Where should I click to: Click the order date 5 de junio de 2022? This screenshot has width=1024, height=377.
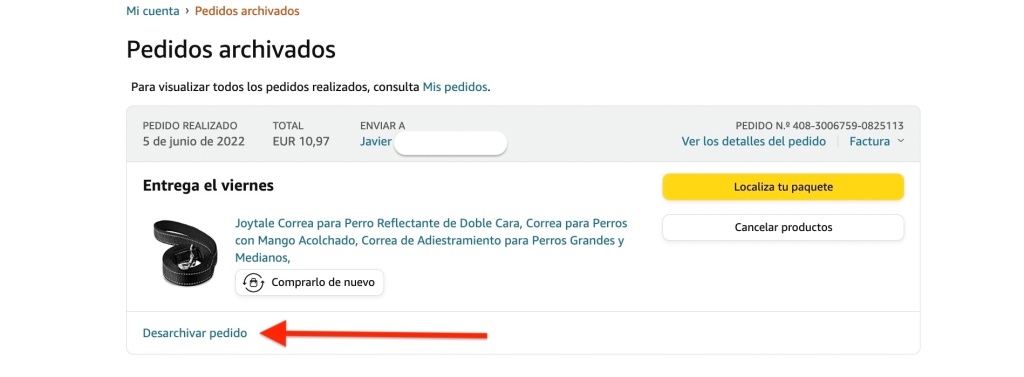point(194,141)
